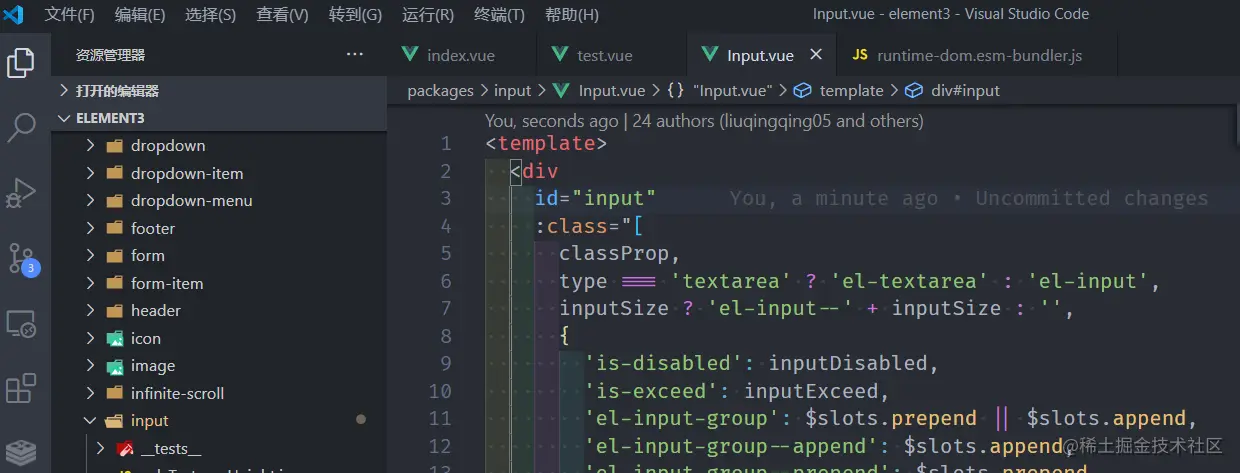
Task: Expand the 打开的编辑器 section
Action: pos(219,90)
